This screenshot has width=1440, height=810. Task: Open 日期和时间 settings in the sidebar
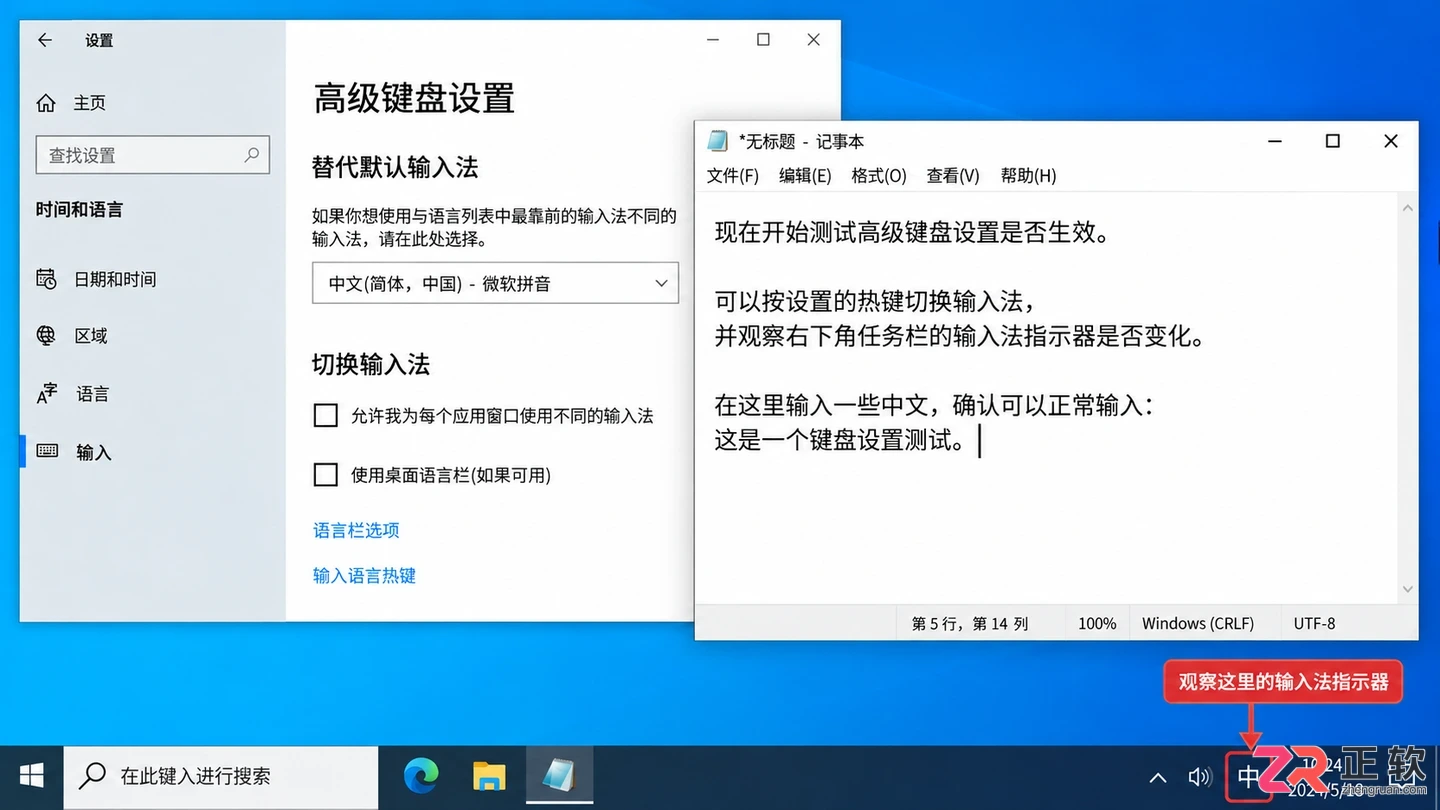coord(96,279)
